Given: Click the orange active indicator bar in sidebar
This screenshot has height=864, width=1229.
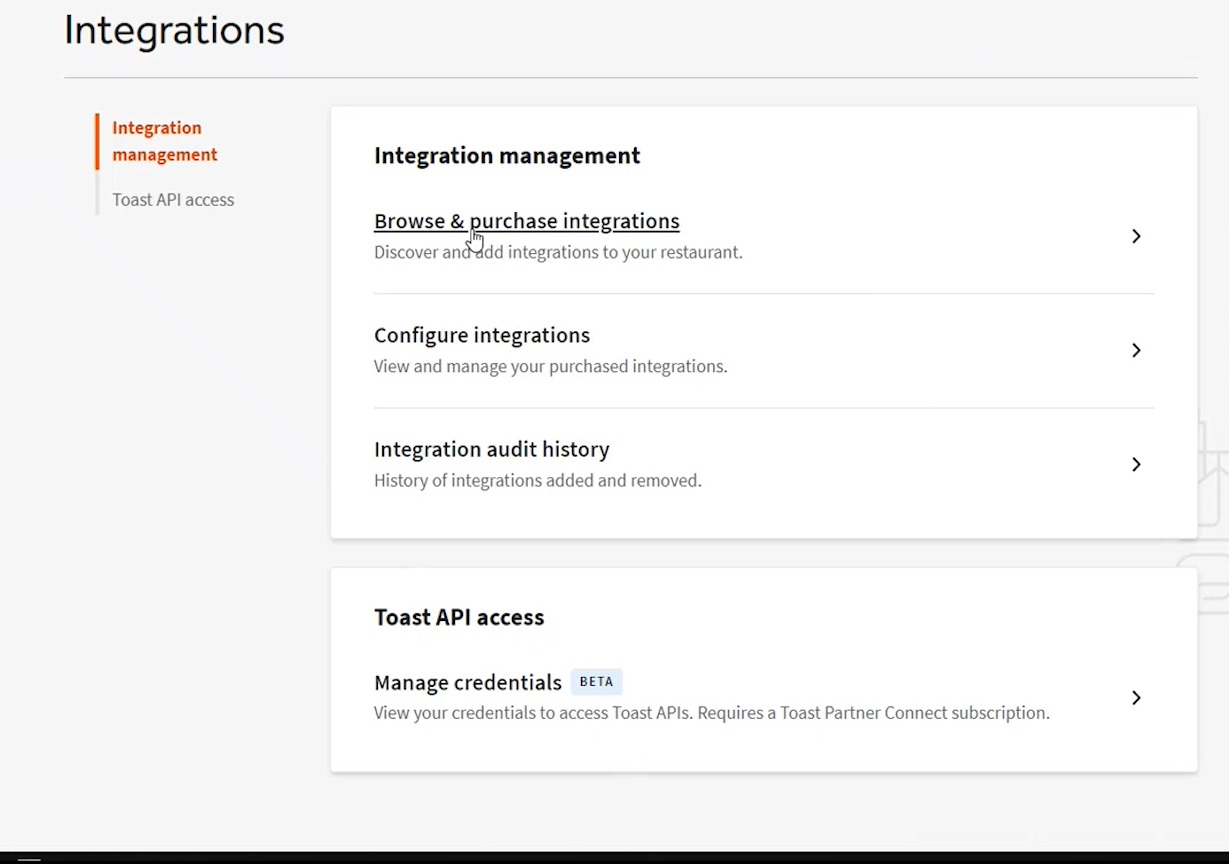Looking at the screenshot, I should tap(97, 141).
